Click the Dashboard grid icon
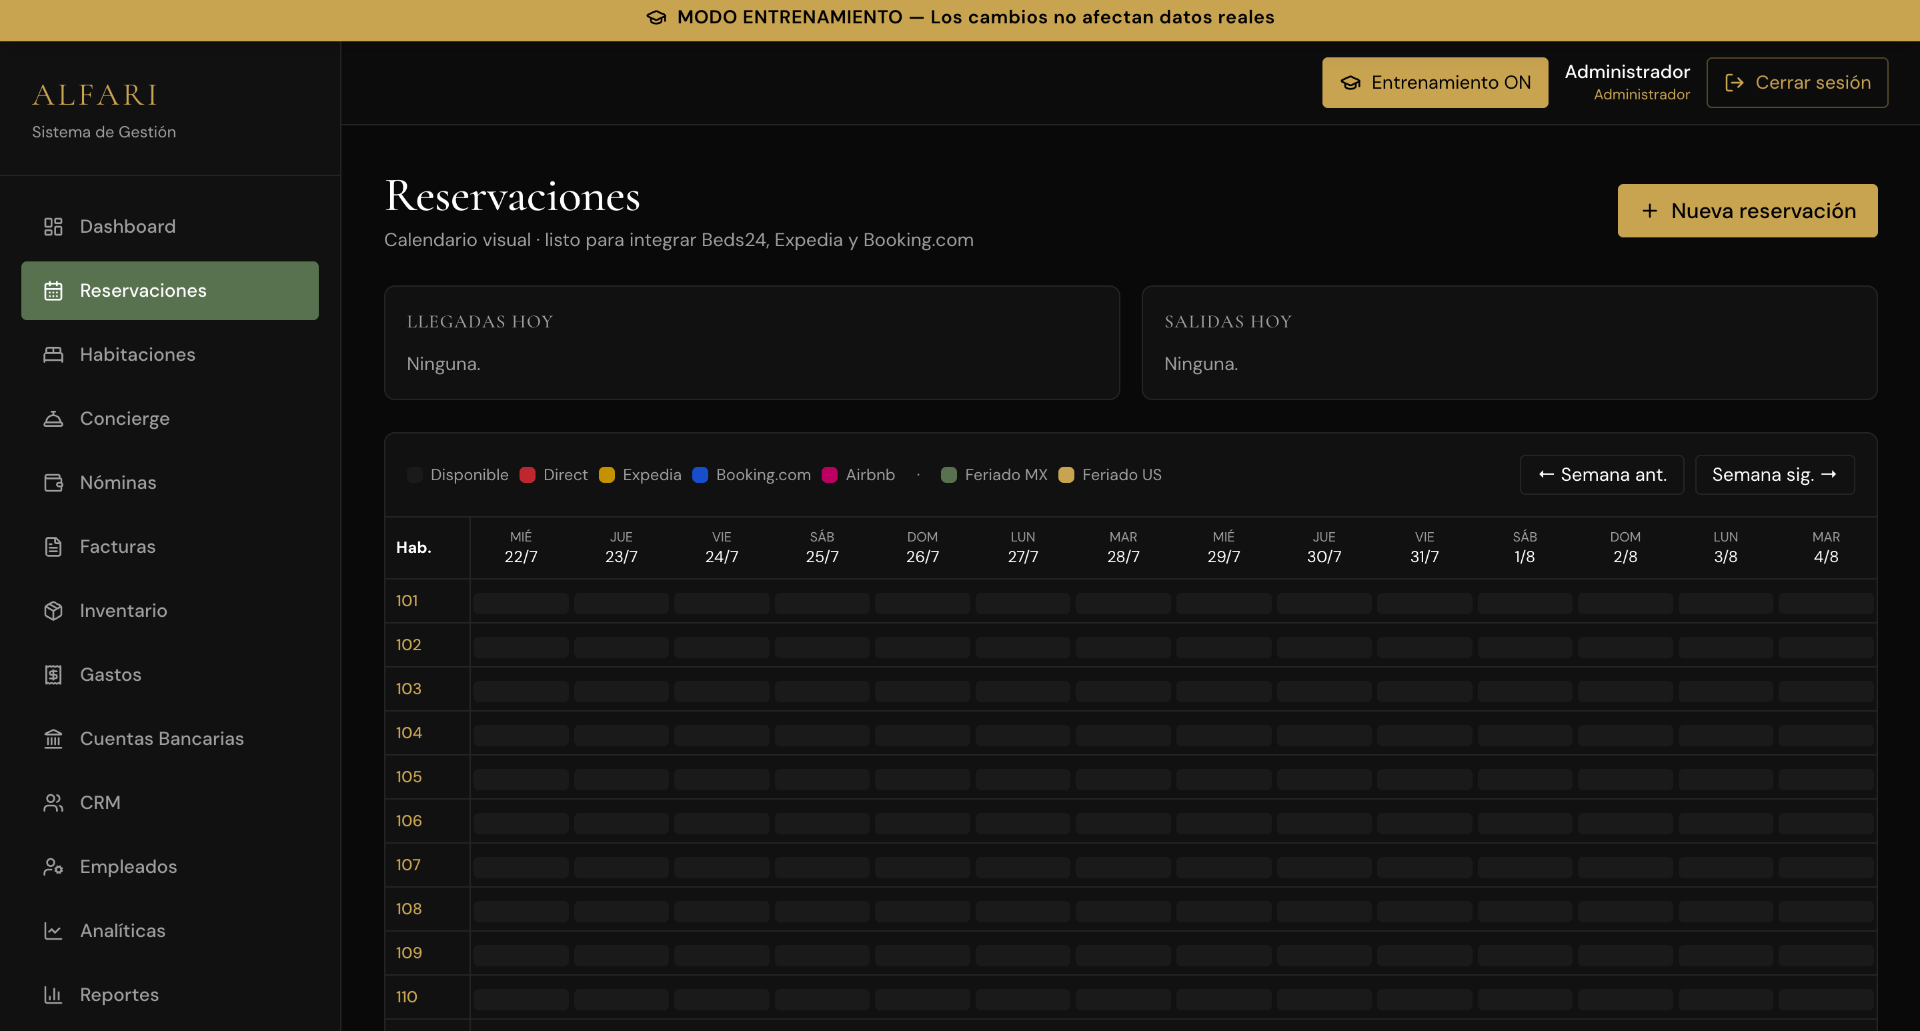 click(x=53, y=227)
